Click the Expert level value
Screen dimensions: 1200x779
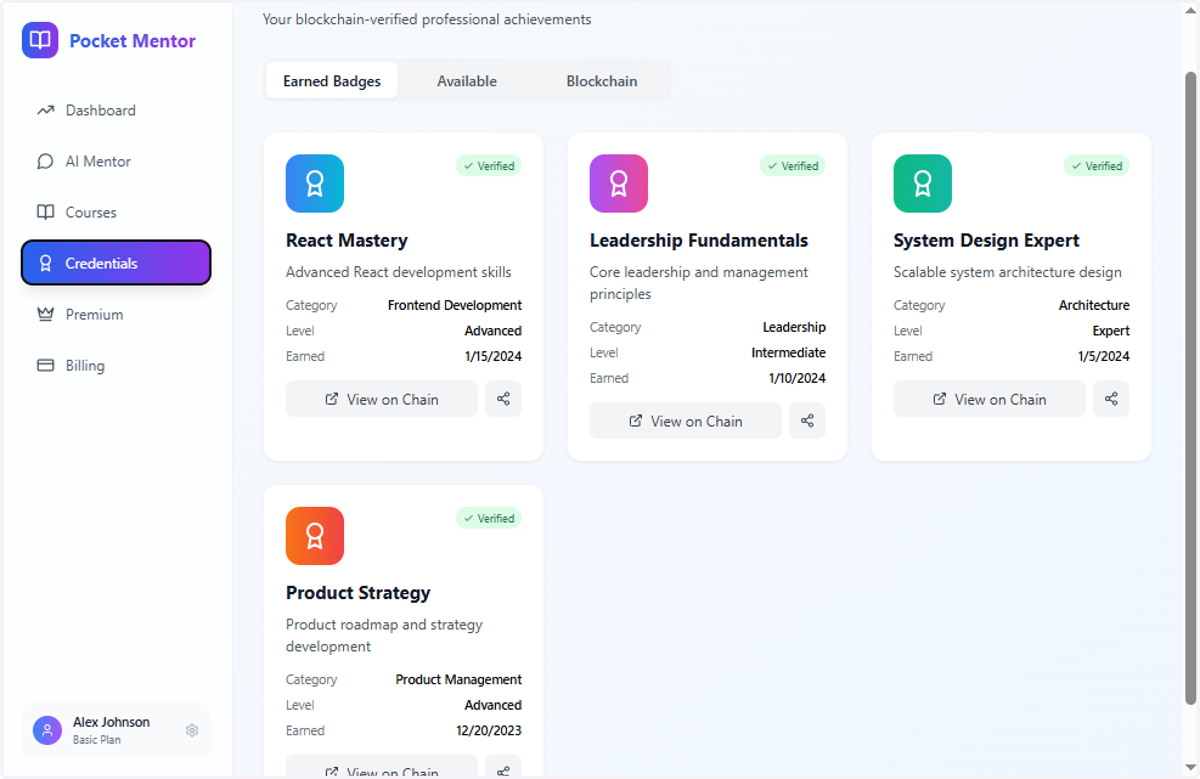(x=1111, y=330)
